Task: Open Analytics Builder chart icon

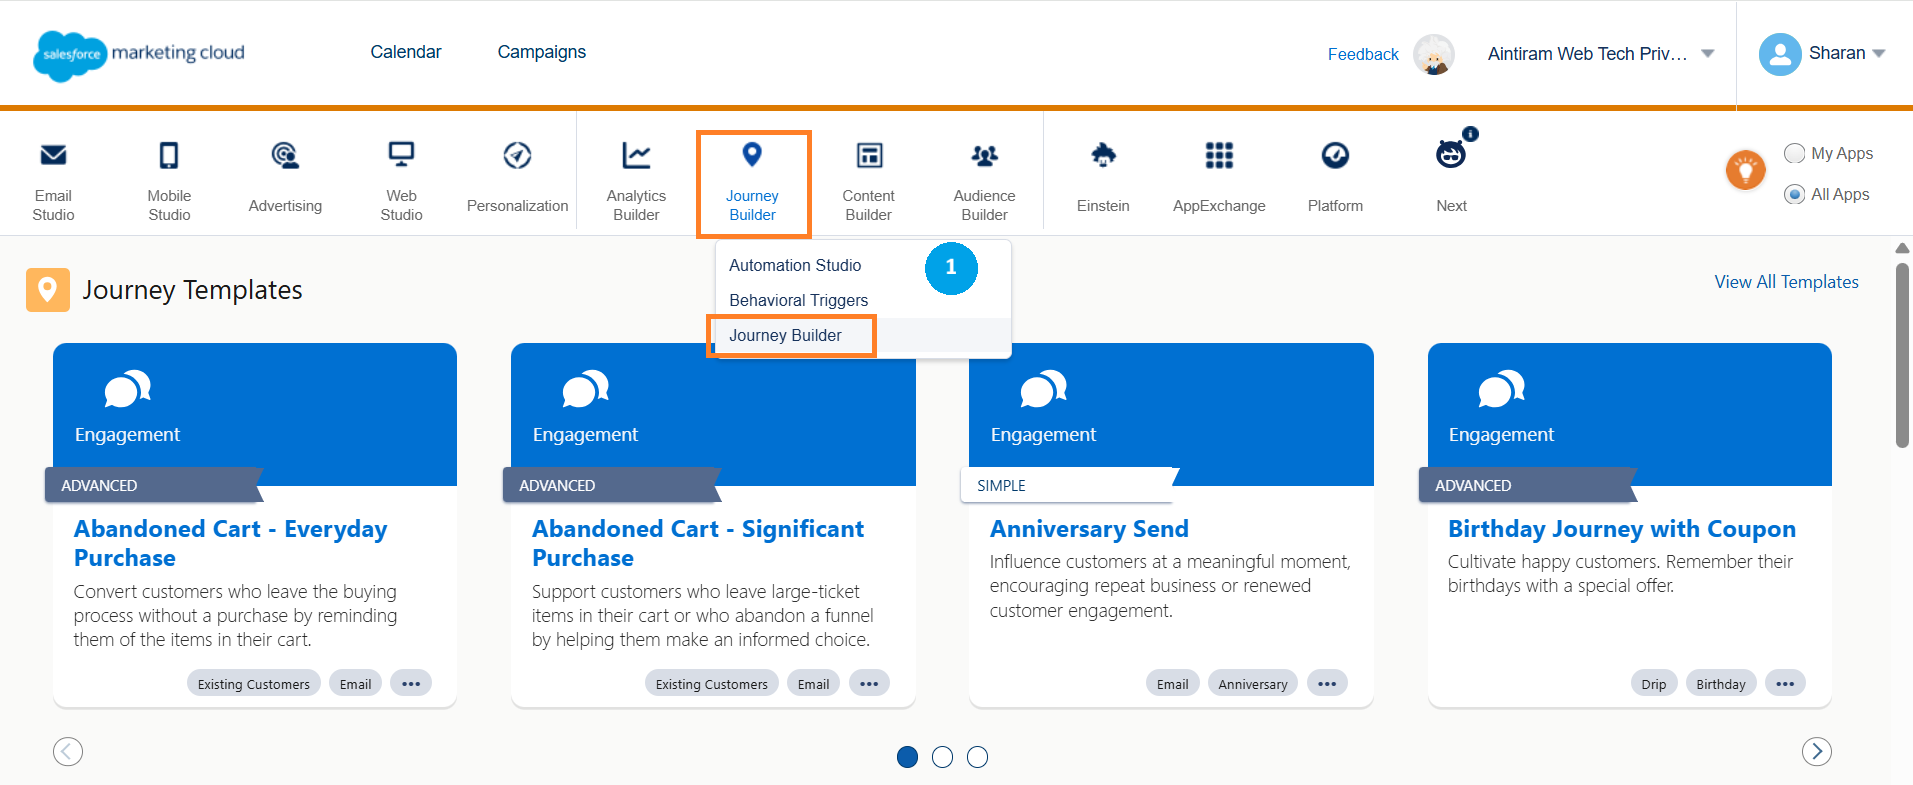Action: click(x=636, y=156)
